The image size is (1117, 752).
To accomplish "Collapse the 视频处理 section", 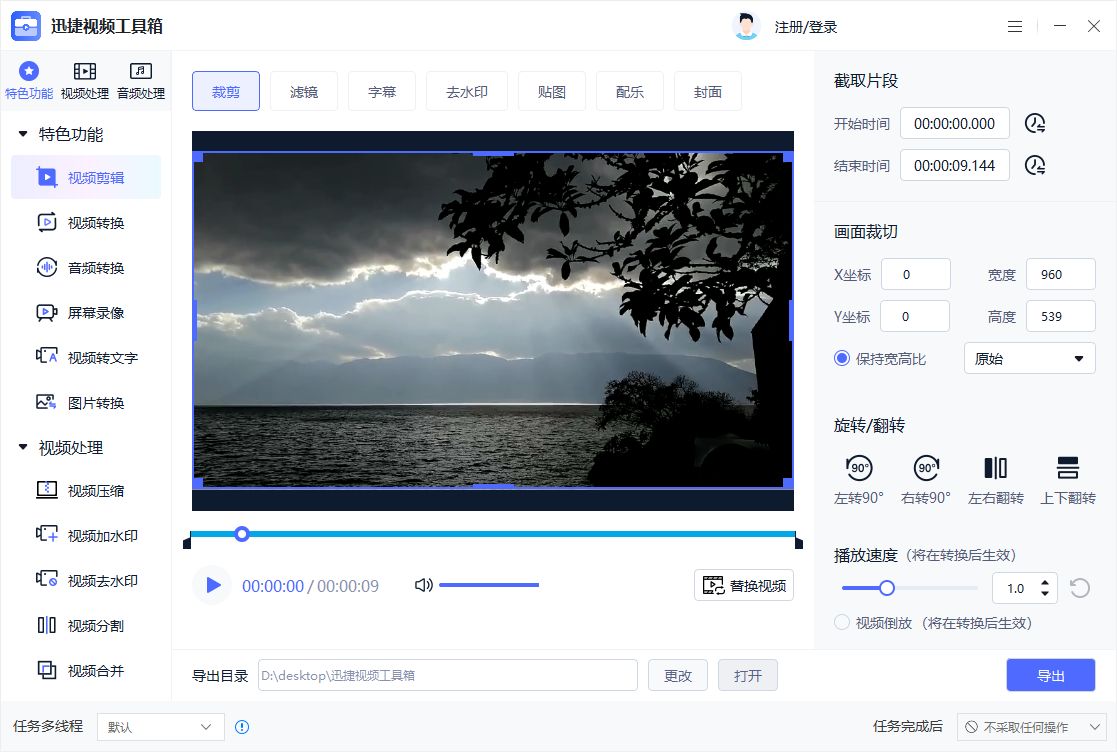I will (x=23, y=447).
